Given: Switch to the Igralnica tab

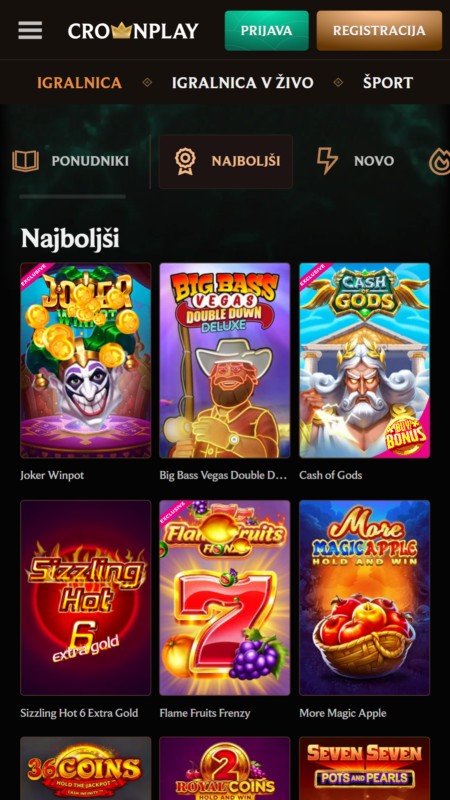Looking at the screenshot, I should pos(80,83).
